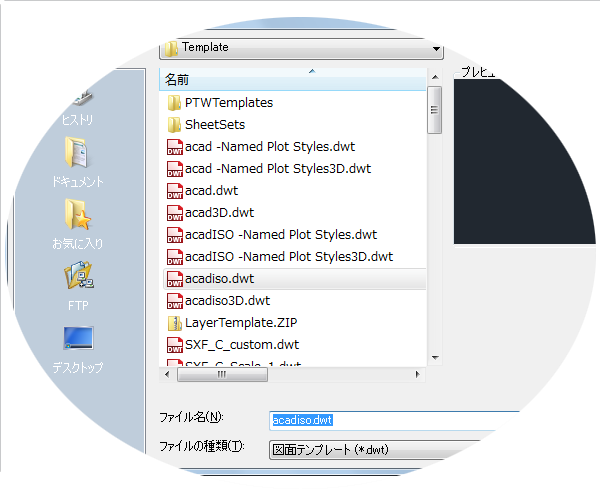Click the file name (ファイル名) input field
The image size is (613, 492).
tap(395, 421)
